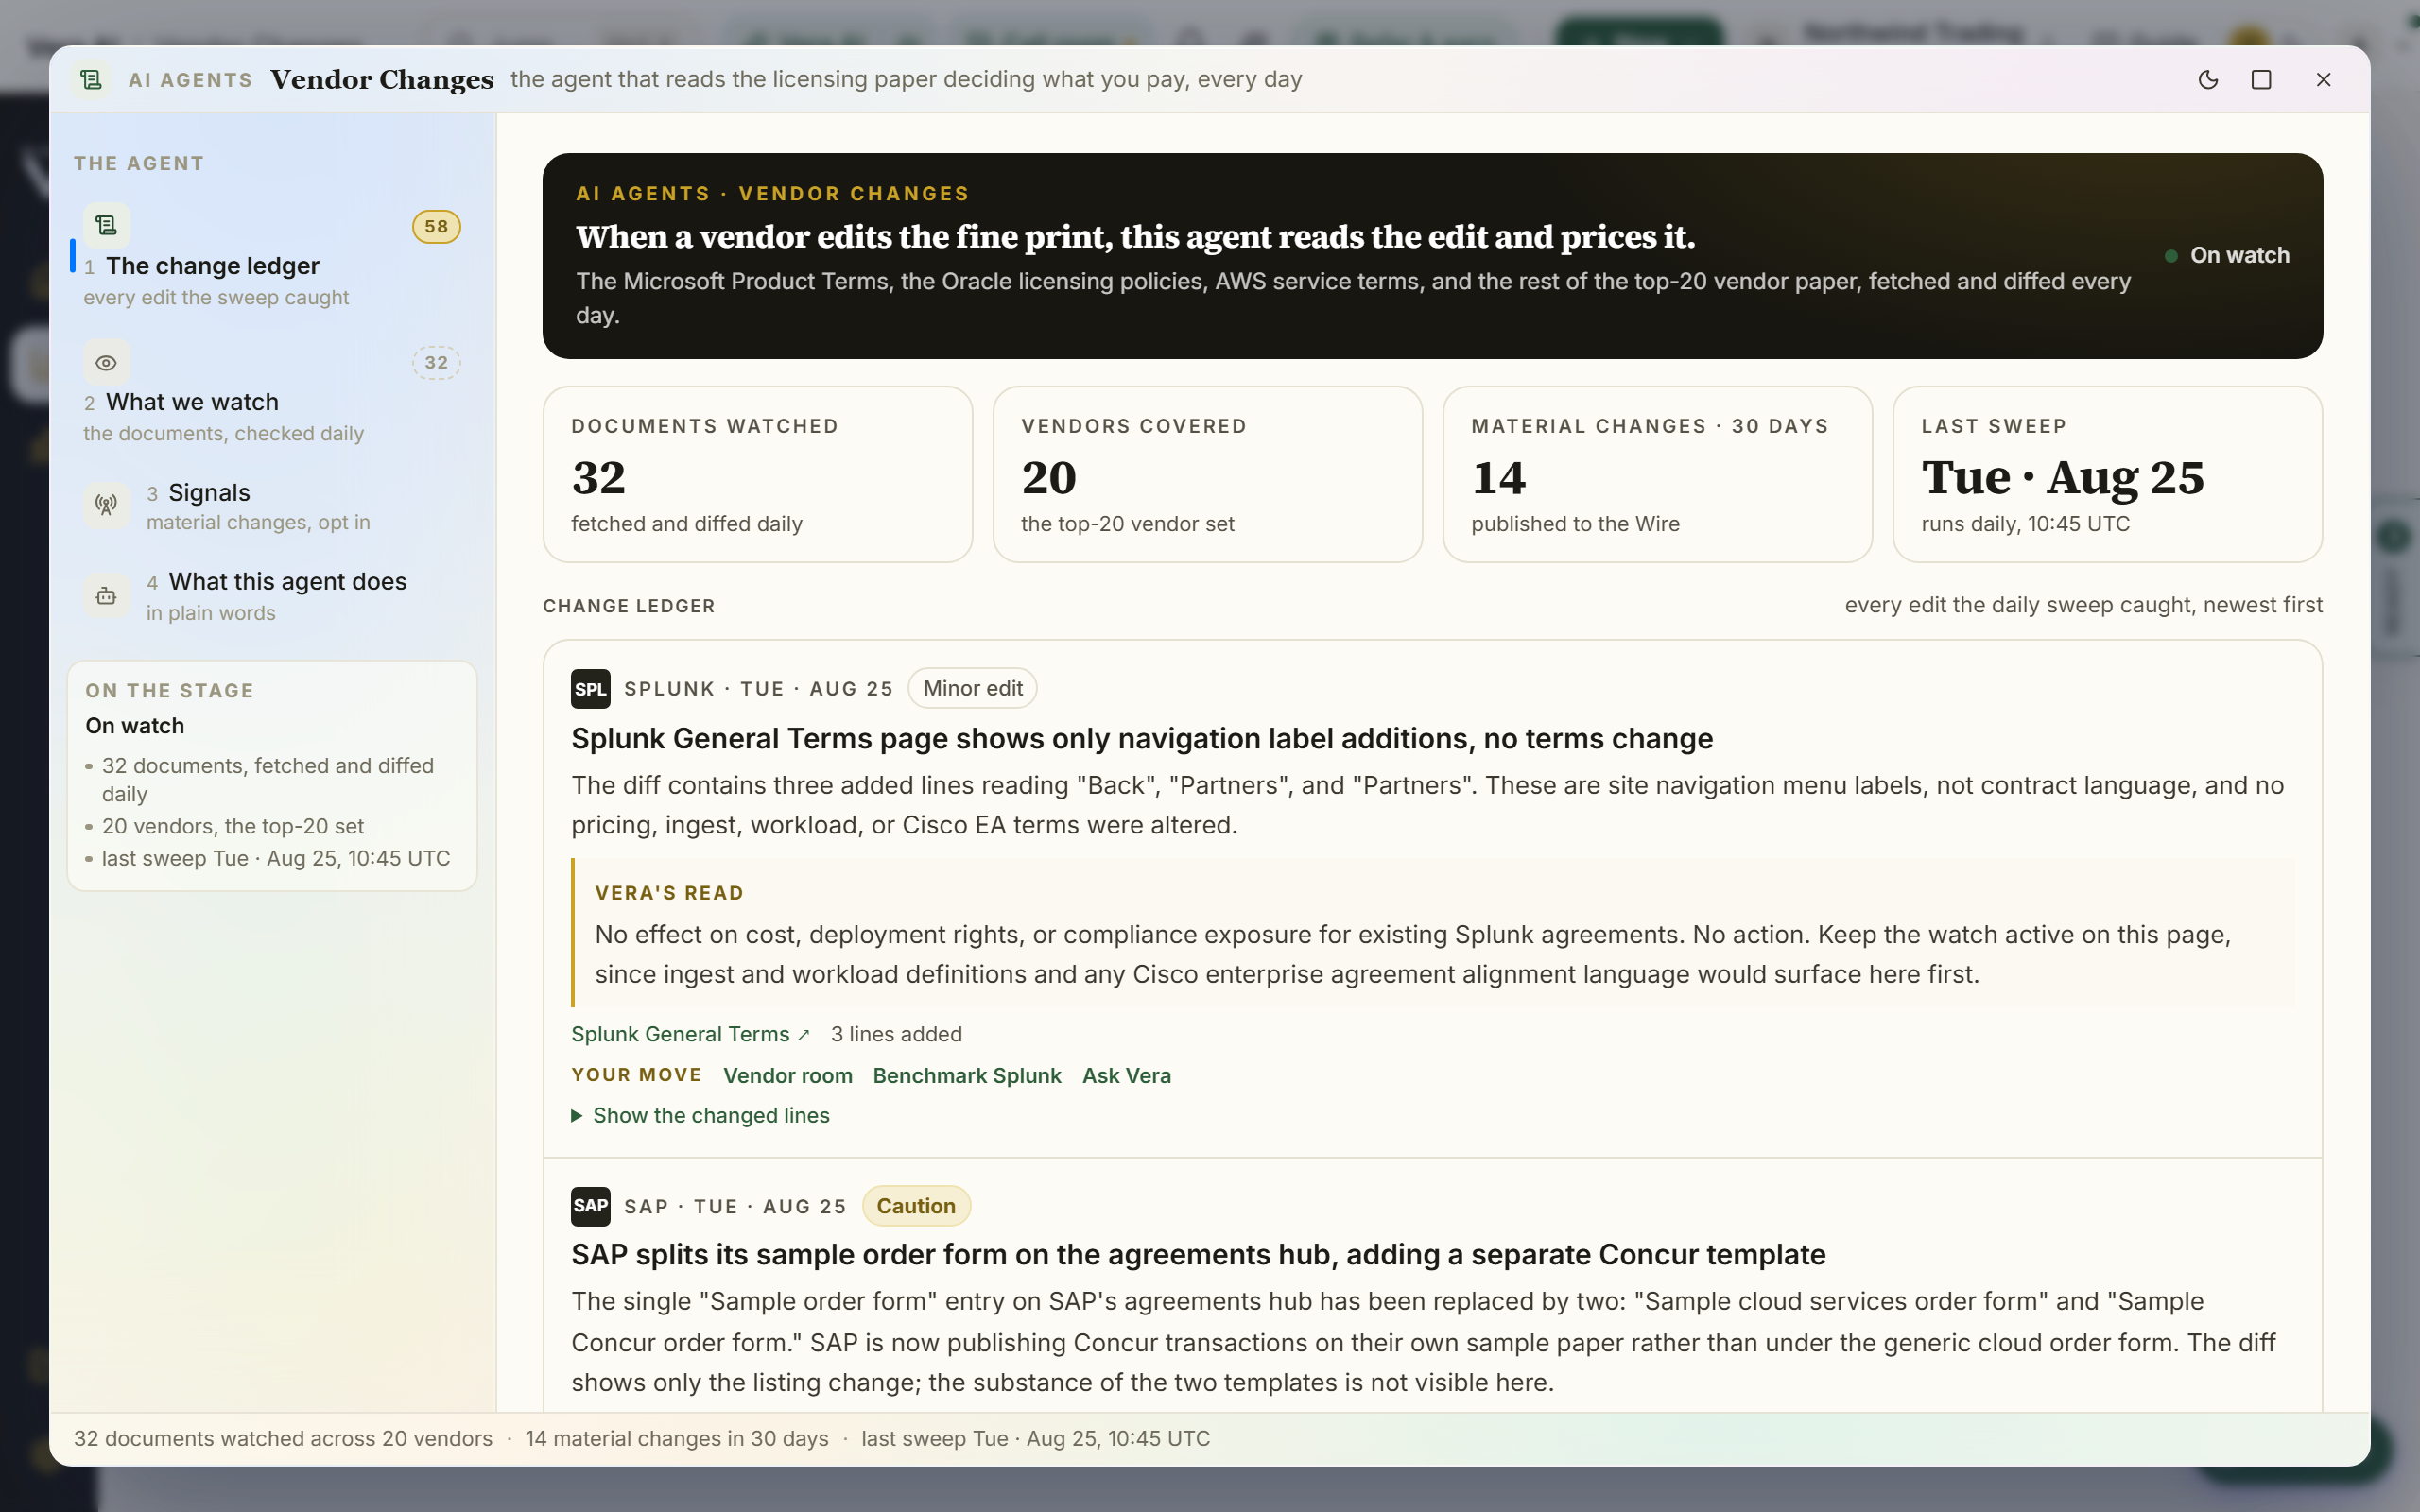Open Vendor room link
The height and width of the screenshot is (1512, 2420).
pos(788,1076)
